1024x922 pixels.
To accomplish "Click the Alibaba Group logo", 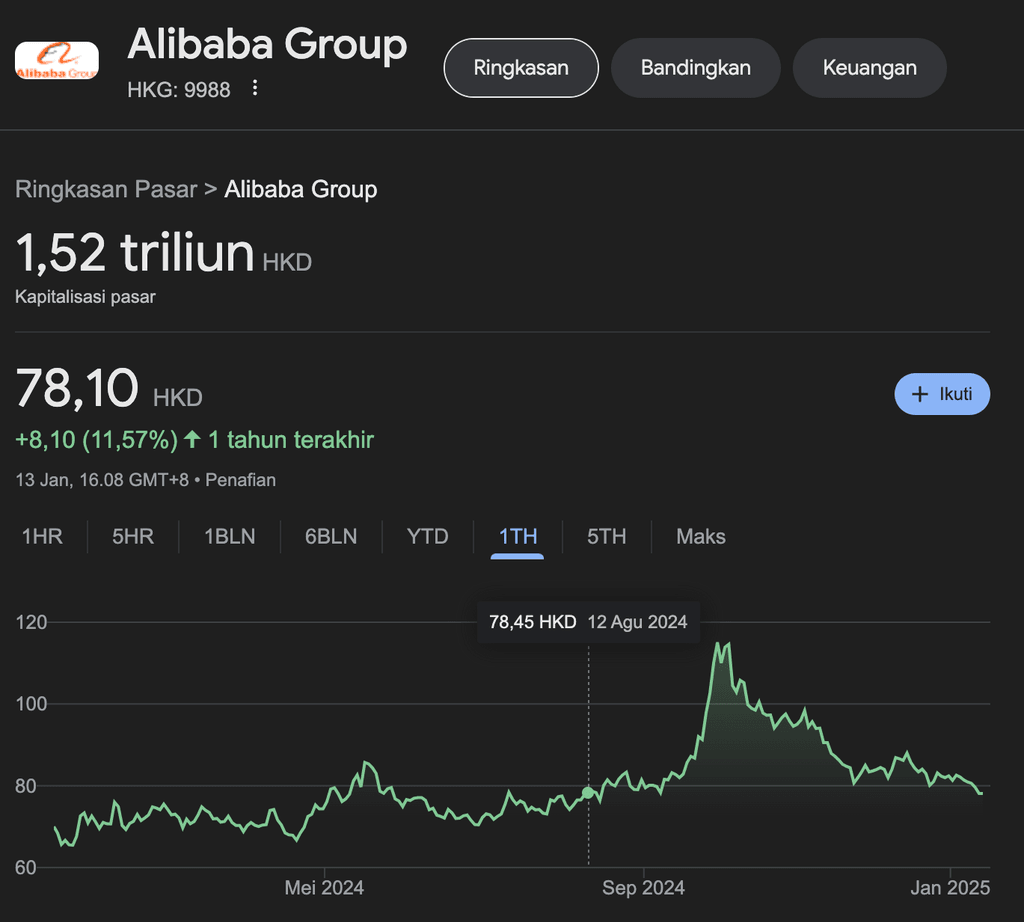I will (55, 60).
